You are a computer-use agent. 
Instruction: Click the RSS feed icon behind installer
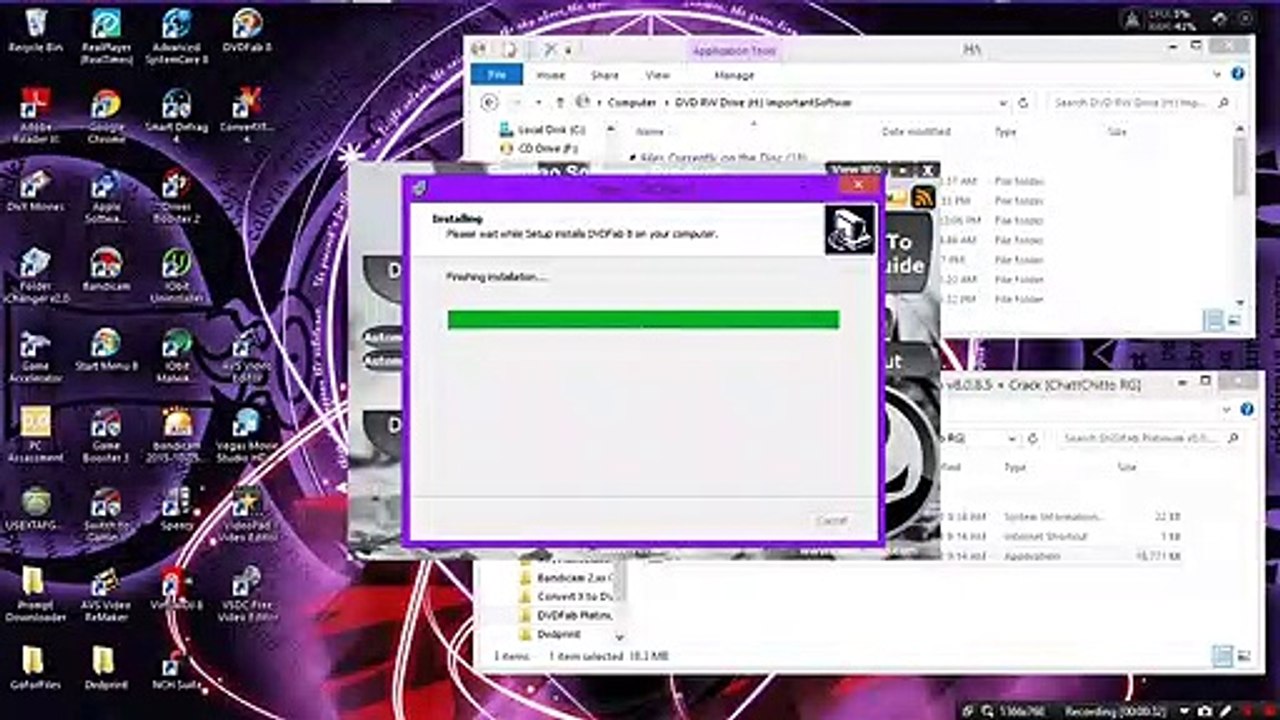click(923, 197)
